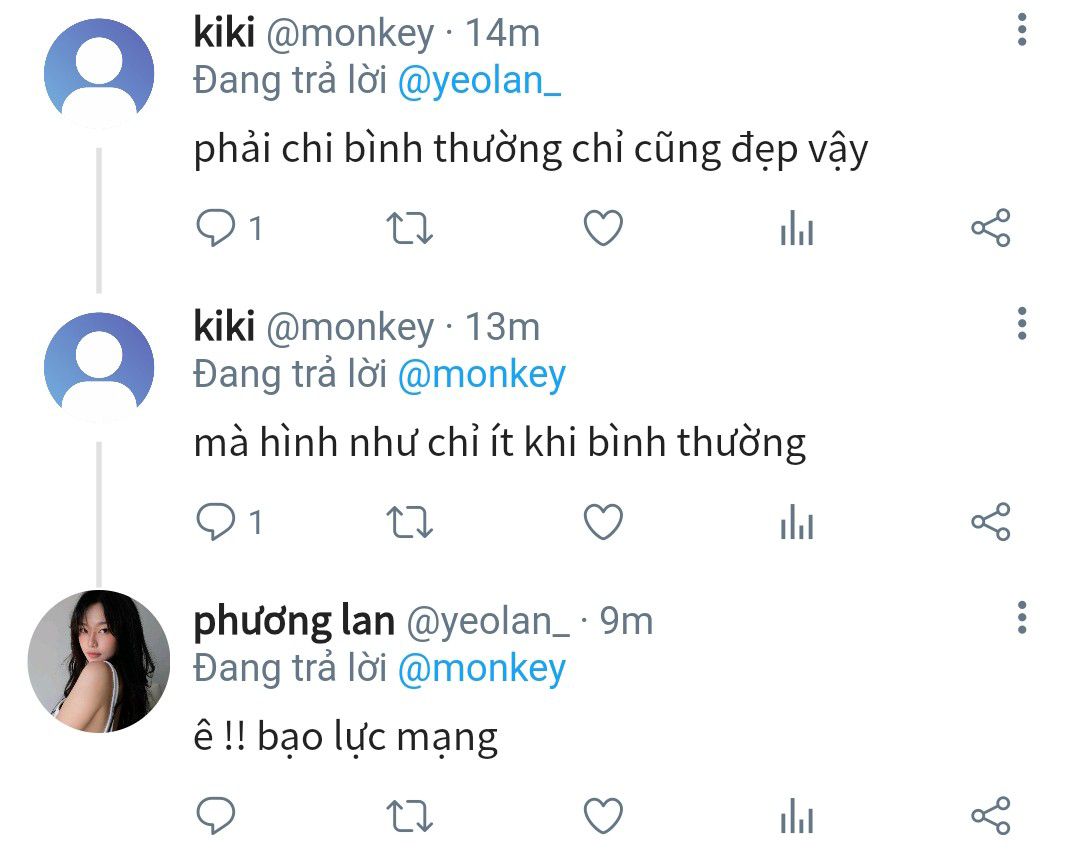Image resolution: width=1080 pixels, height=858 pixels.
Task: Retweet the 'mà hình như' tweet
Action: pos(409,522)
